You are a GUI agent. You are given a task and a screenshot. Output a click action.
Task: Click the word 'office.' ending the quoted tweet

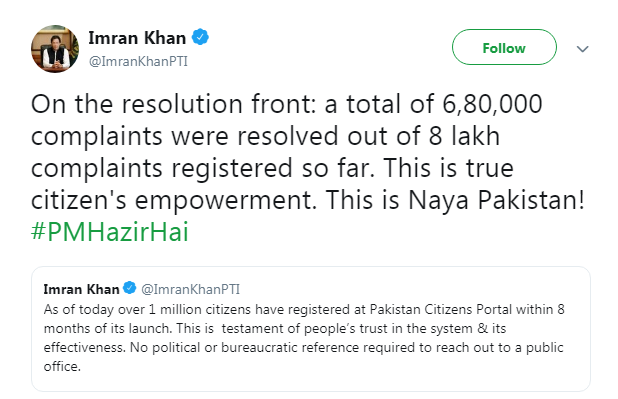click(x=62, y=366)
